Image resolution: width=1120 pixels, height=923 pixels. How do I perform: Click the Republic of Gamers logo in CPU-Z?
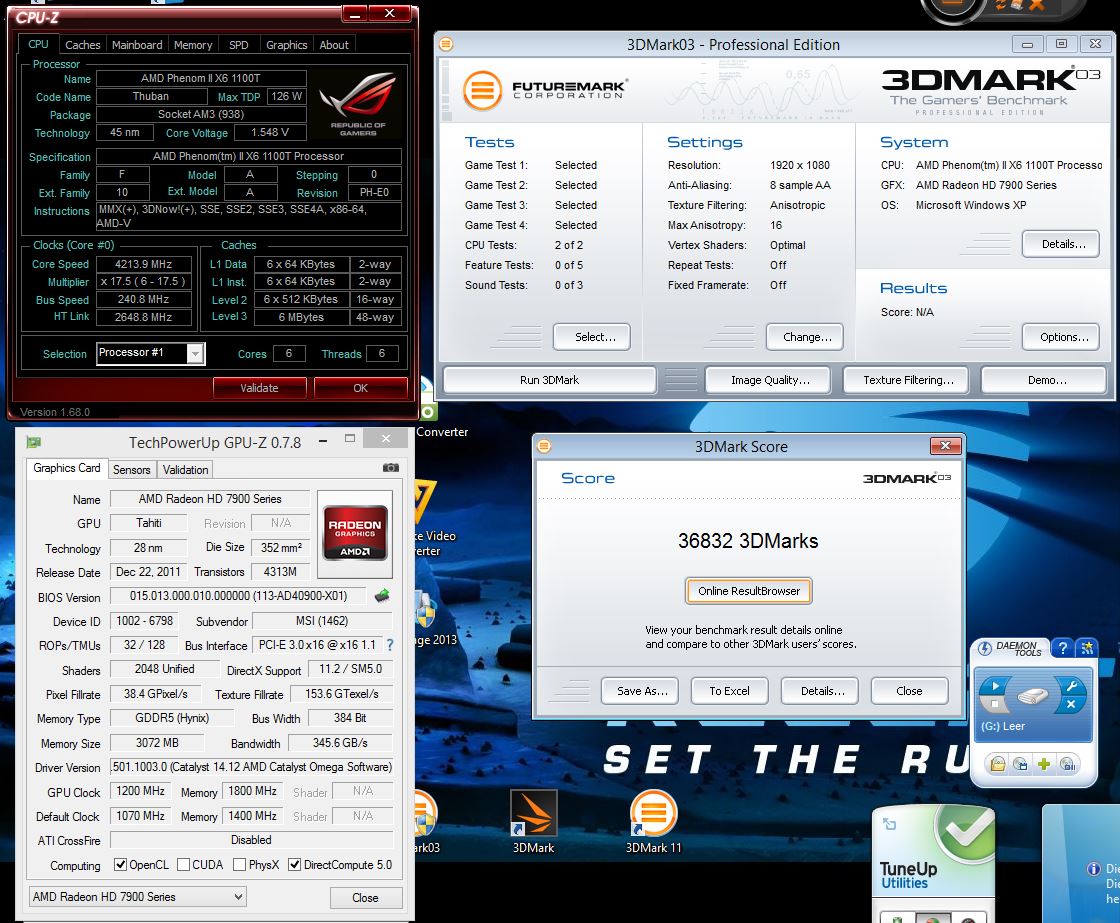pos(358,104)
